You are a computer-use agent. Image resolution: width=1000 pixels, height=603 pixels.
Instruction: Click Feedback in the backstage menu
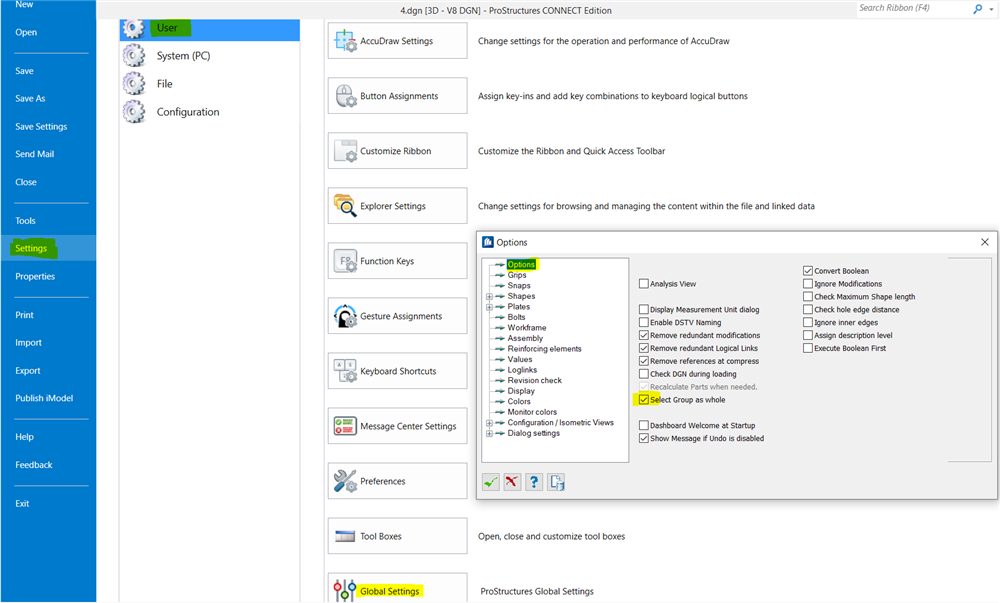coord(34,465)
